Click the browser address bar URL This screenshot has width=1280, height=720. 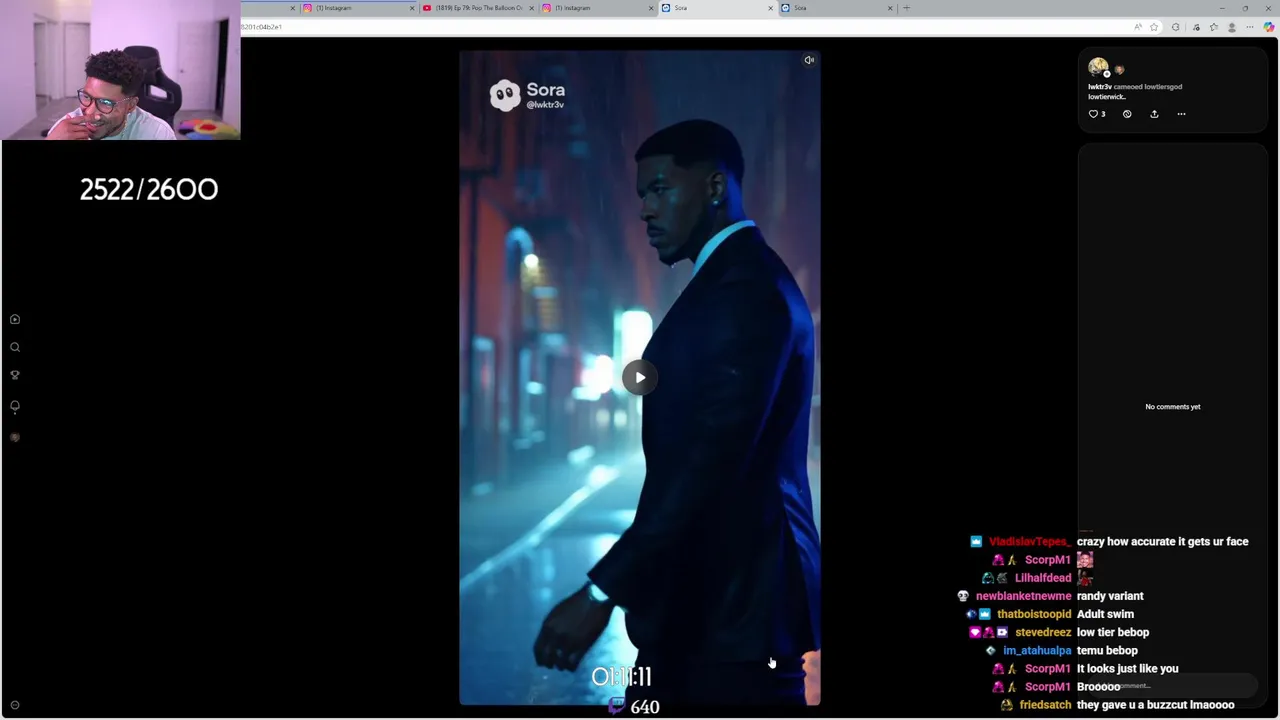(261, 27)
